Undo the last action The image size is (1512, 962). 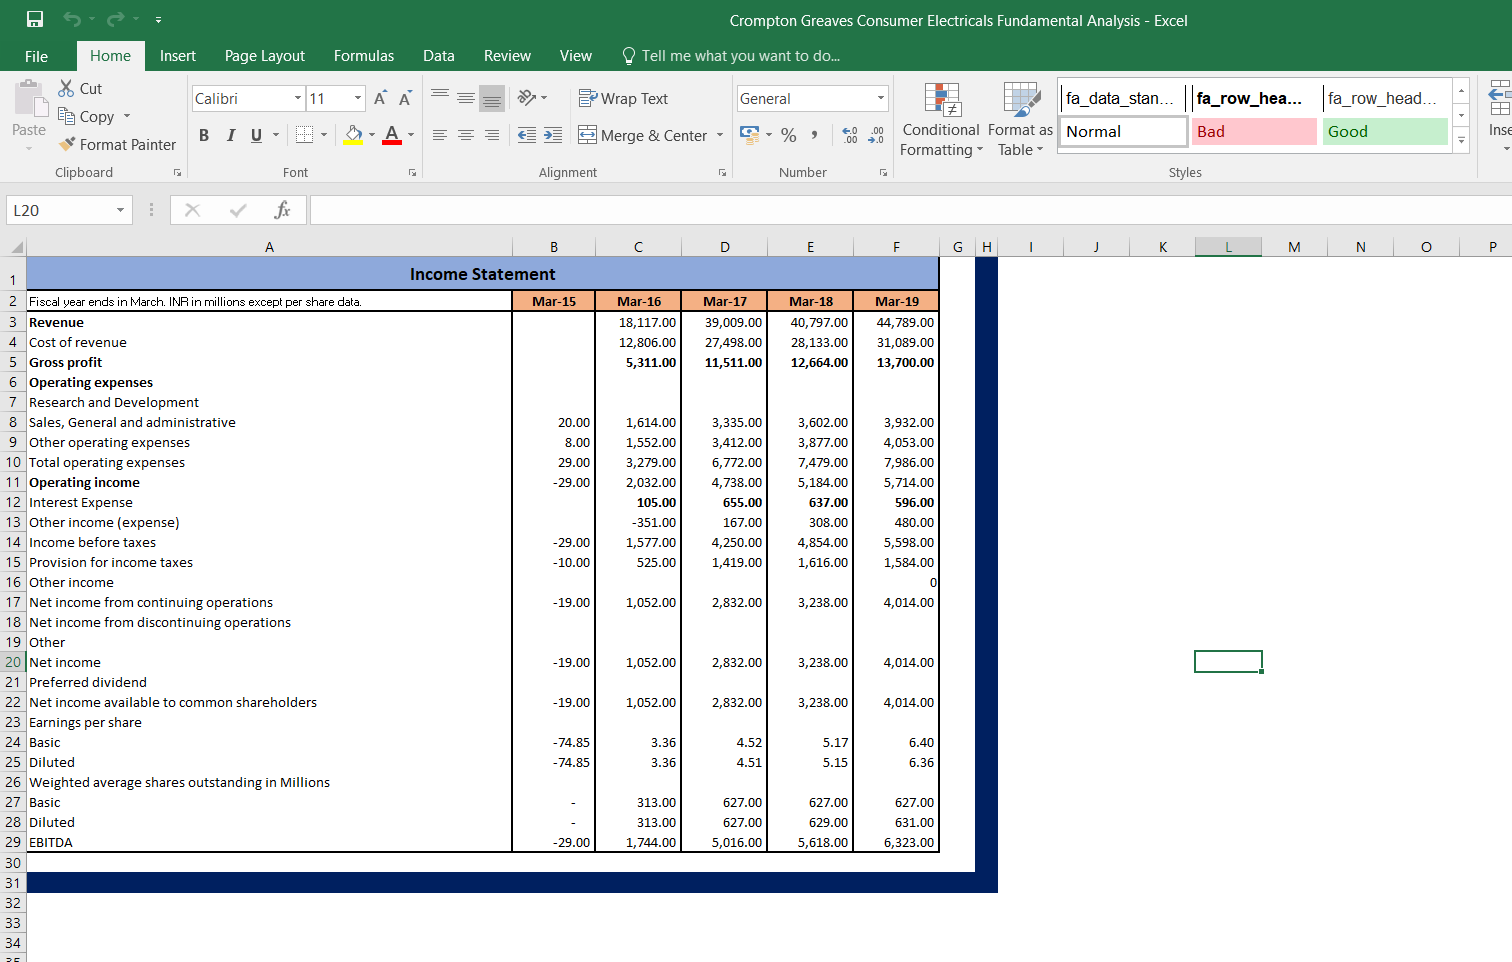click(x=72, y=19)
